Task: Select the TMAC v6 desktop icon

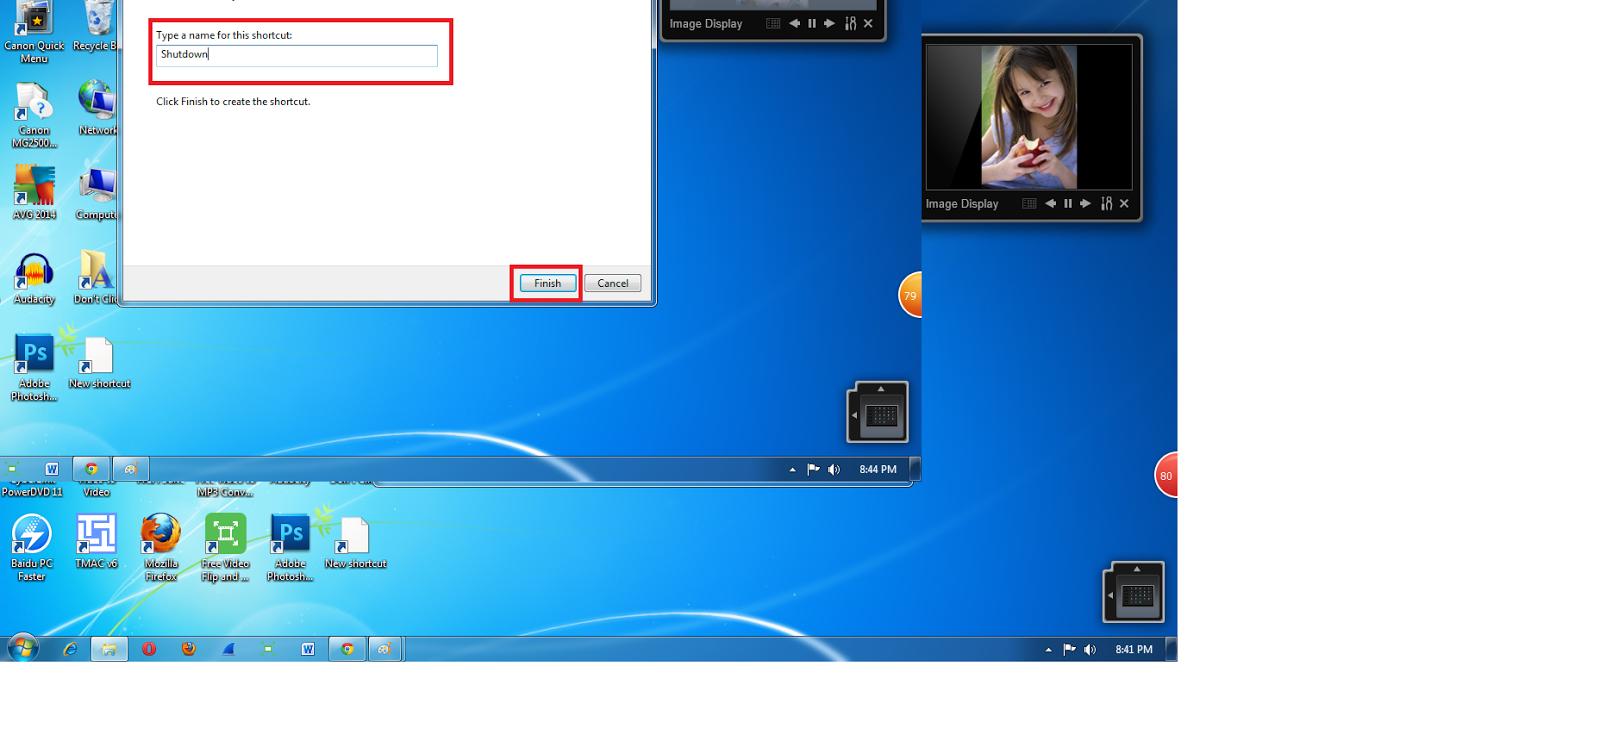Action: pos(96,541)
